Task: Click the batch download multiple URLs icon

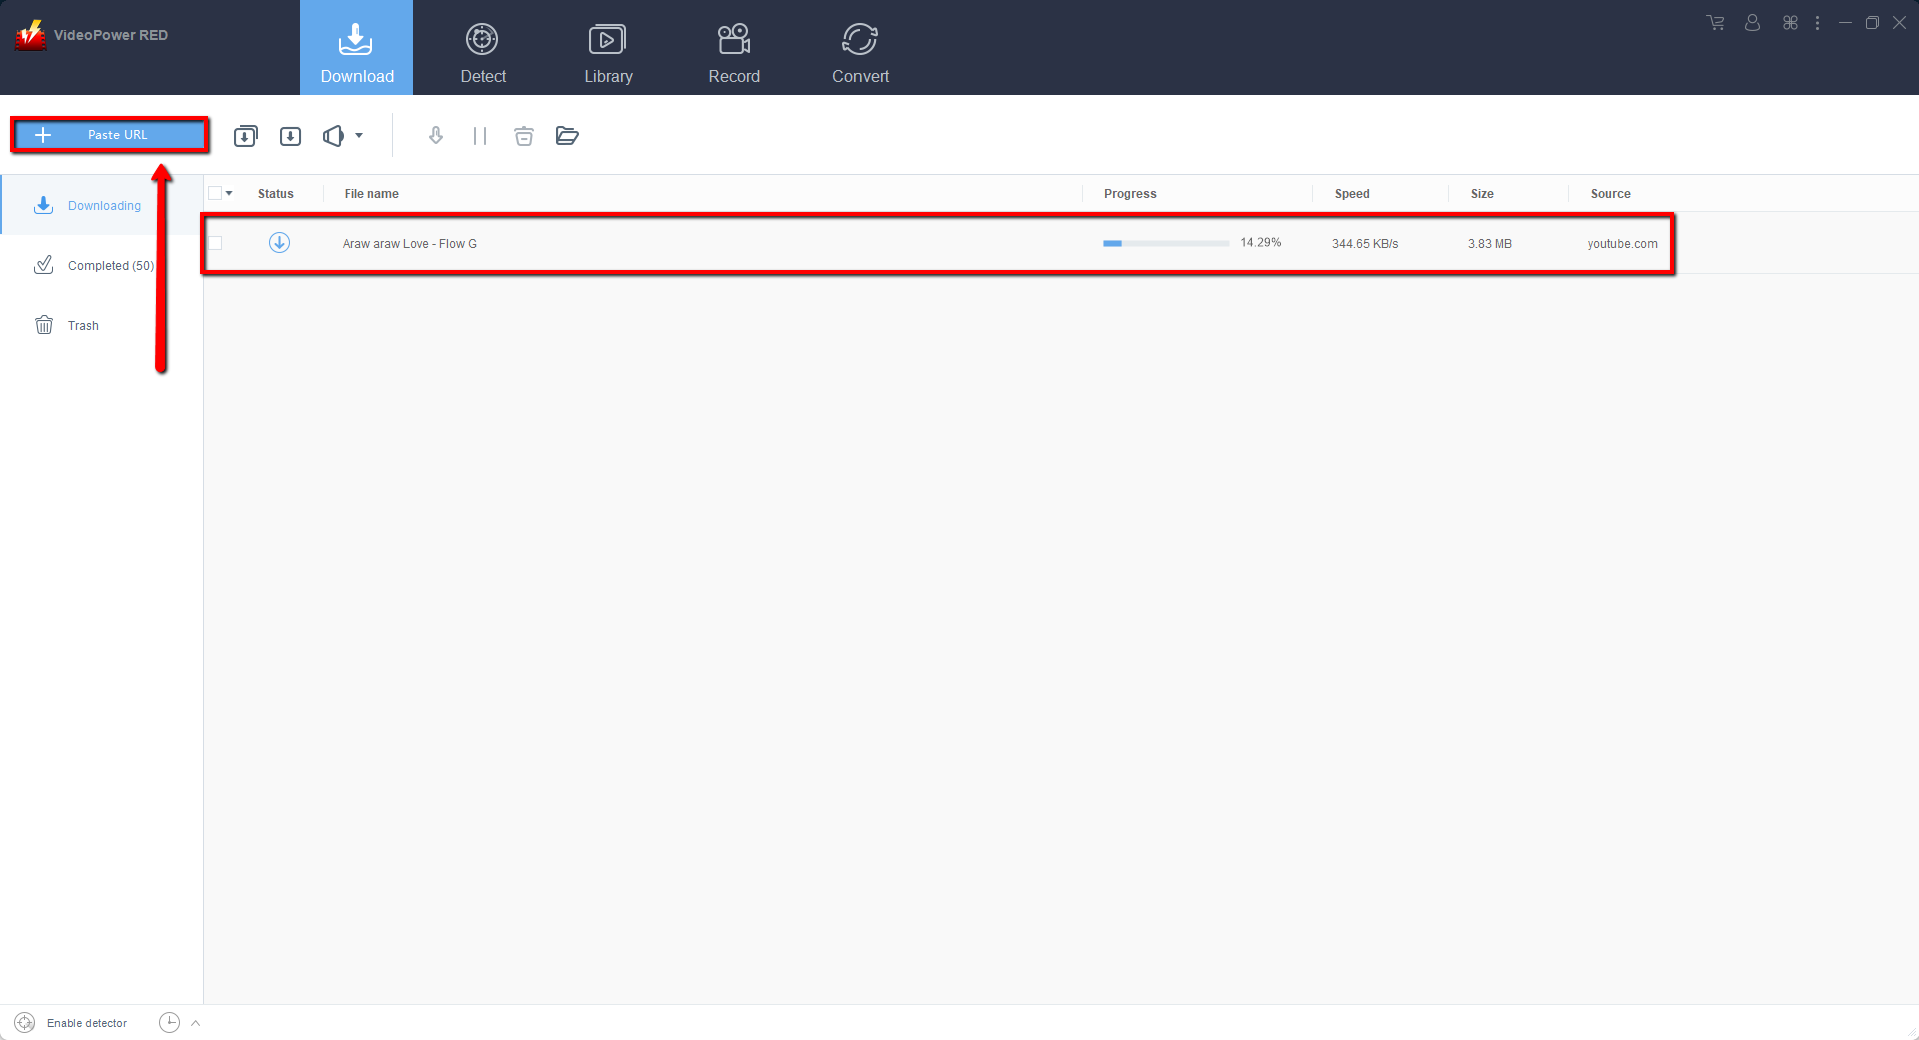Action: pos(245,136)
